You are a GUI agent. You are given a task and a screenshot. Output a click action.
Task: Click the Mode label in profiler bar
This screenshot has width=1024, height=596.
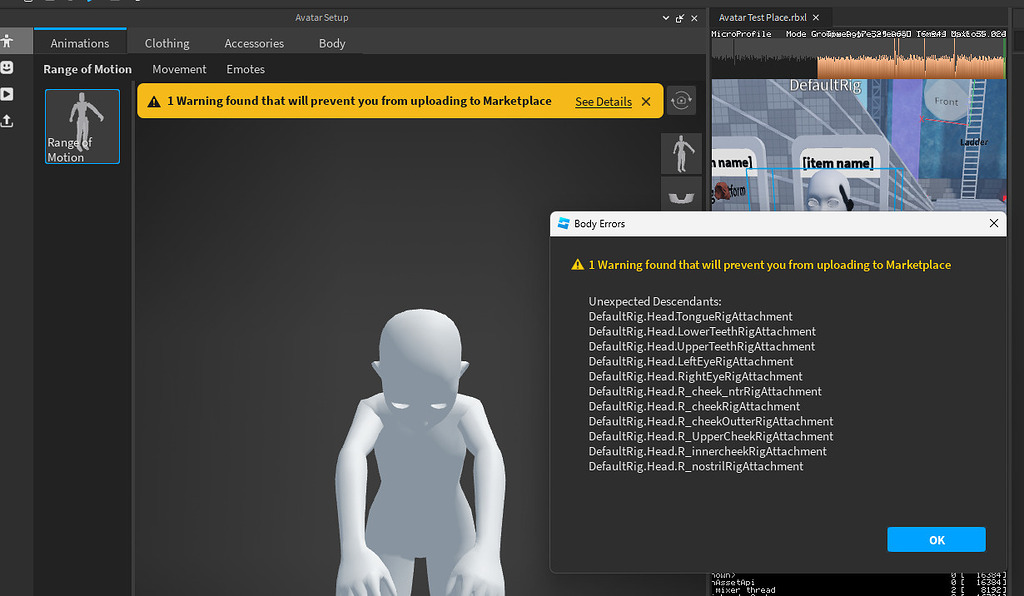[795, 34]
